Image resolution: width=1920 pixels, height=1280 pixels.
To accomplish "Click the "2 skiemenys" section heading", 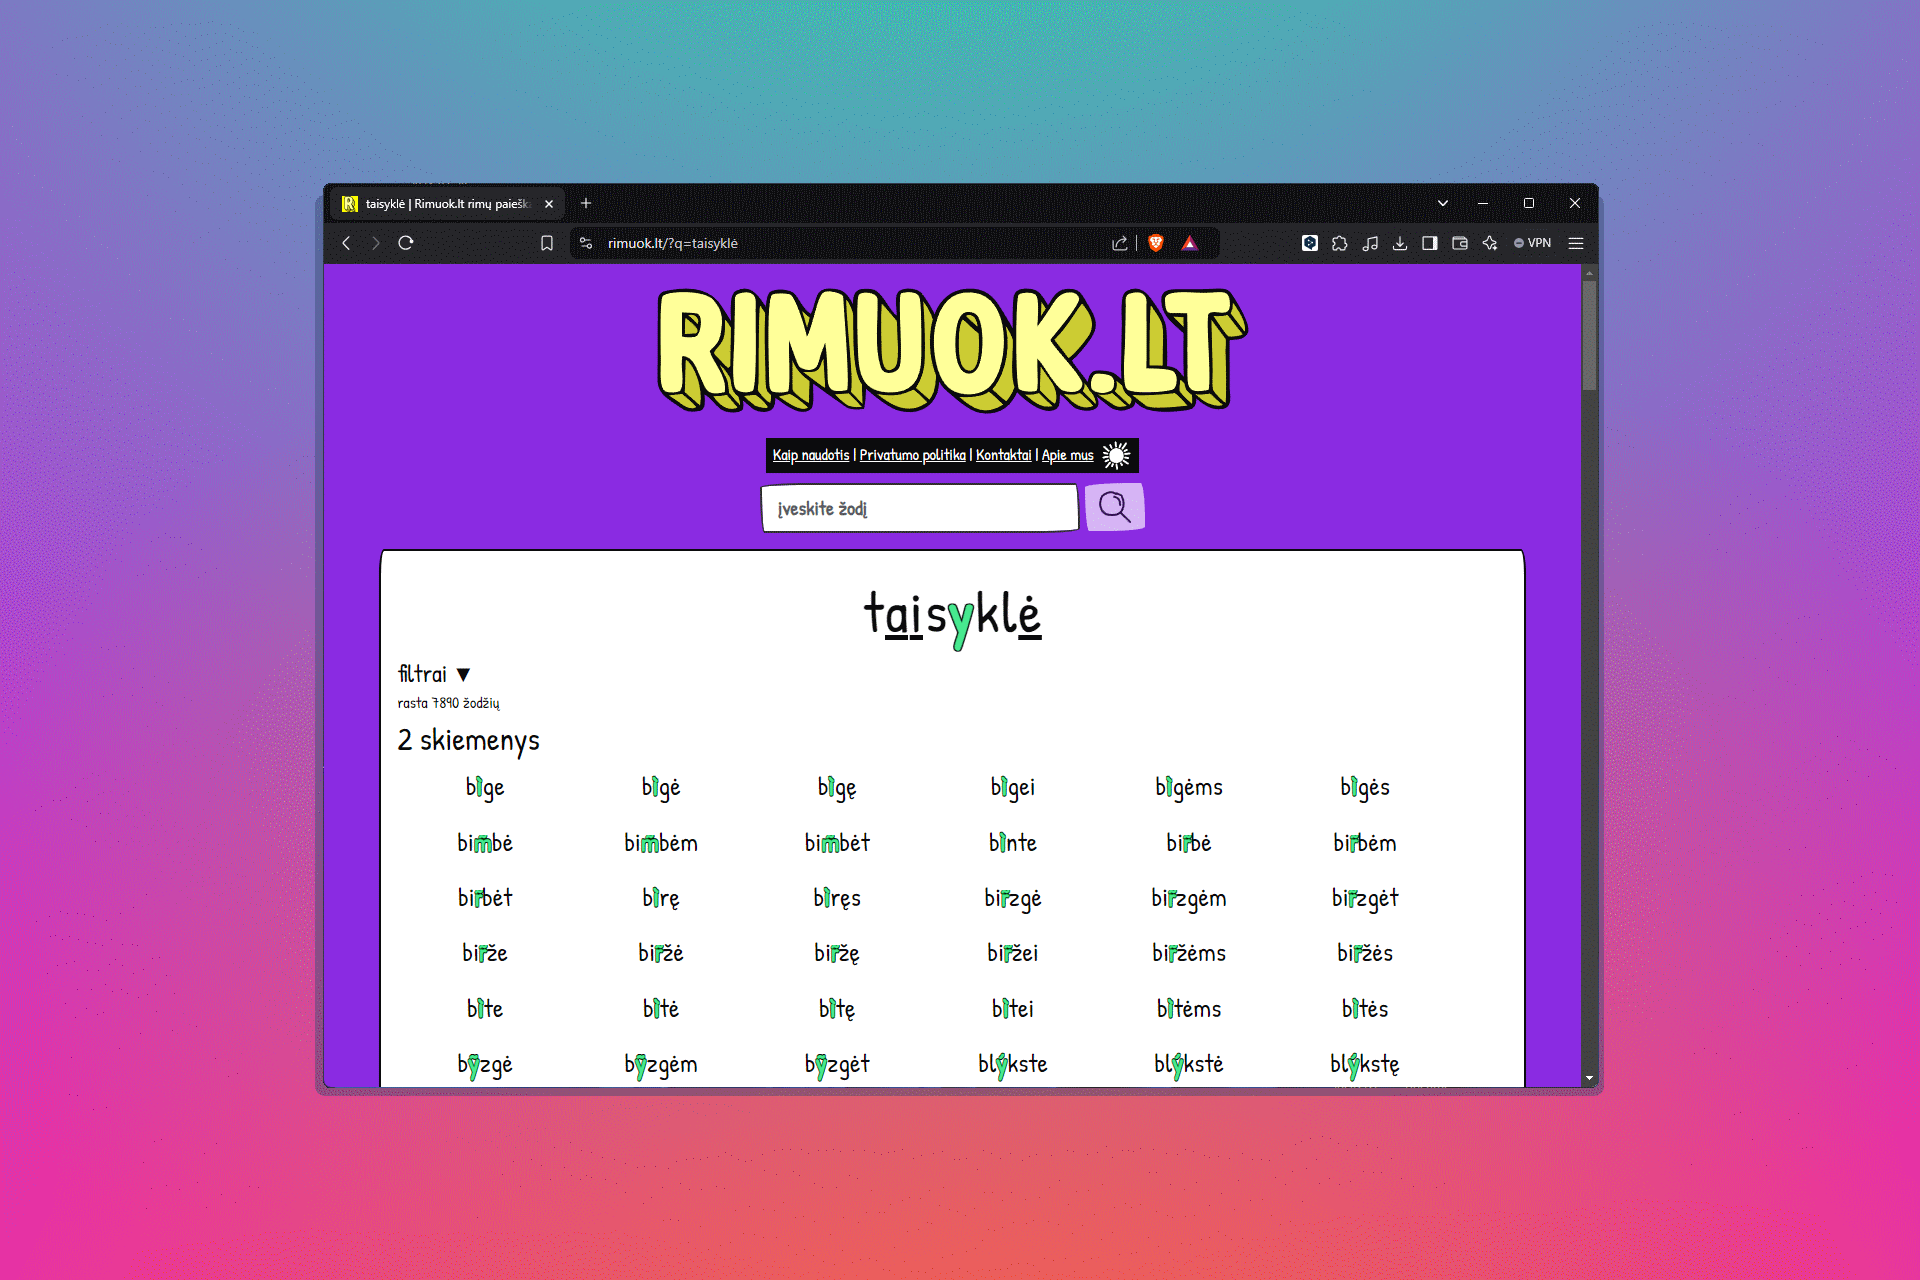I will [x=468, y=741].
